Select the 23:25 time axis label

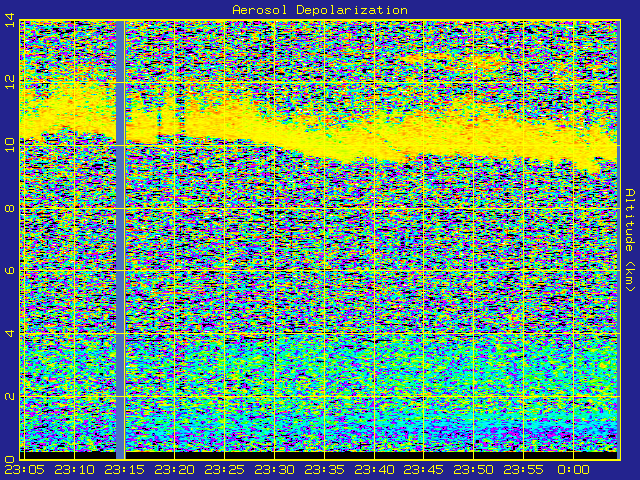224,470
